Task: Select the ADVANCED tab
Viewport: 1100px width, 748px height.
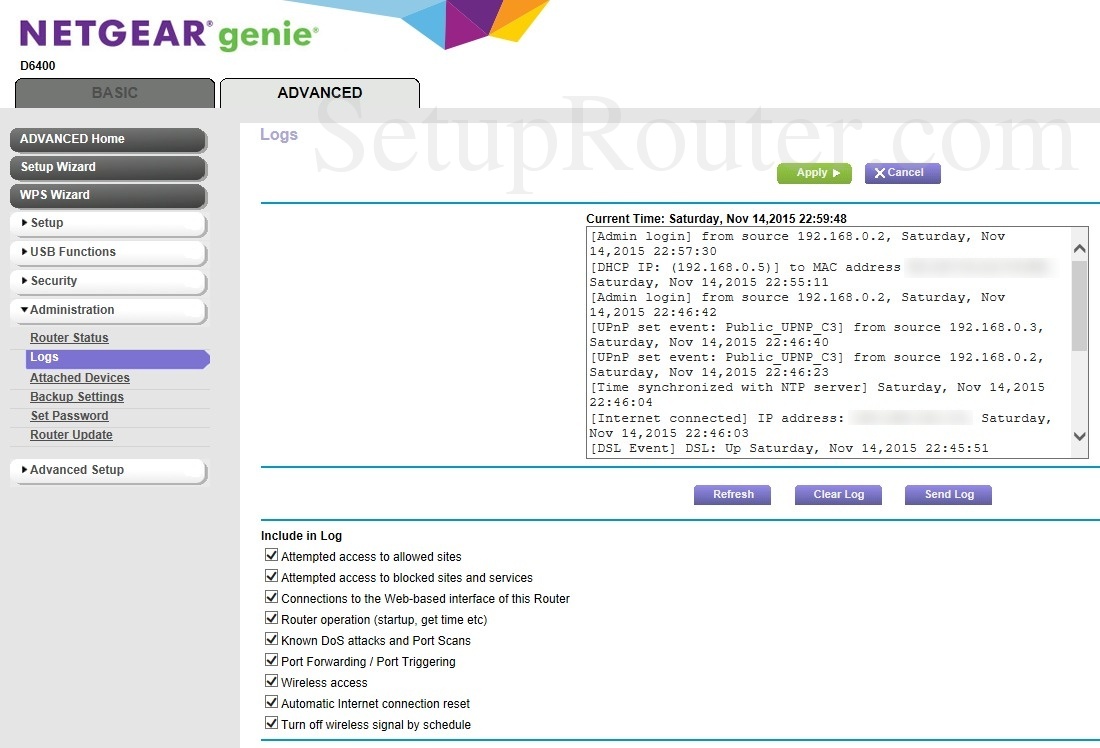Action: point(319,91)
